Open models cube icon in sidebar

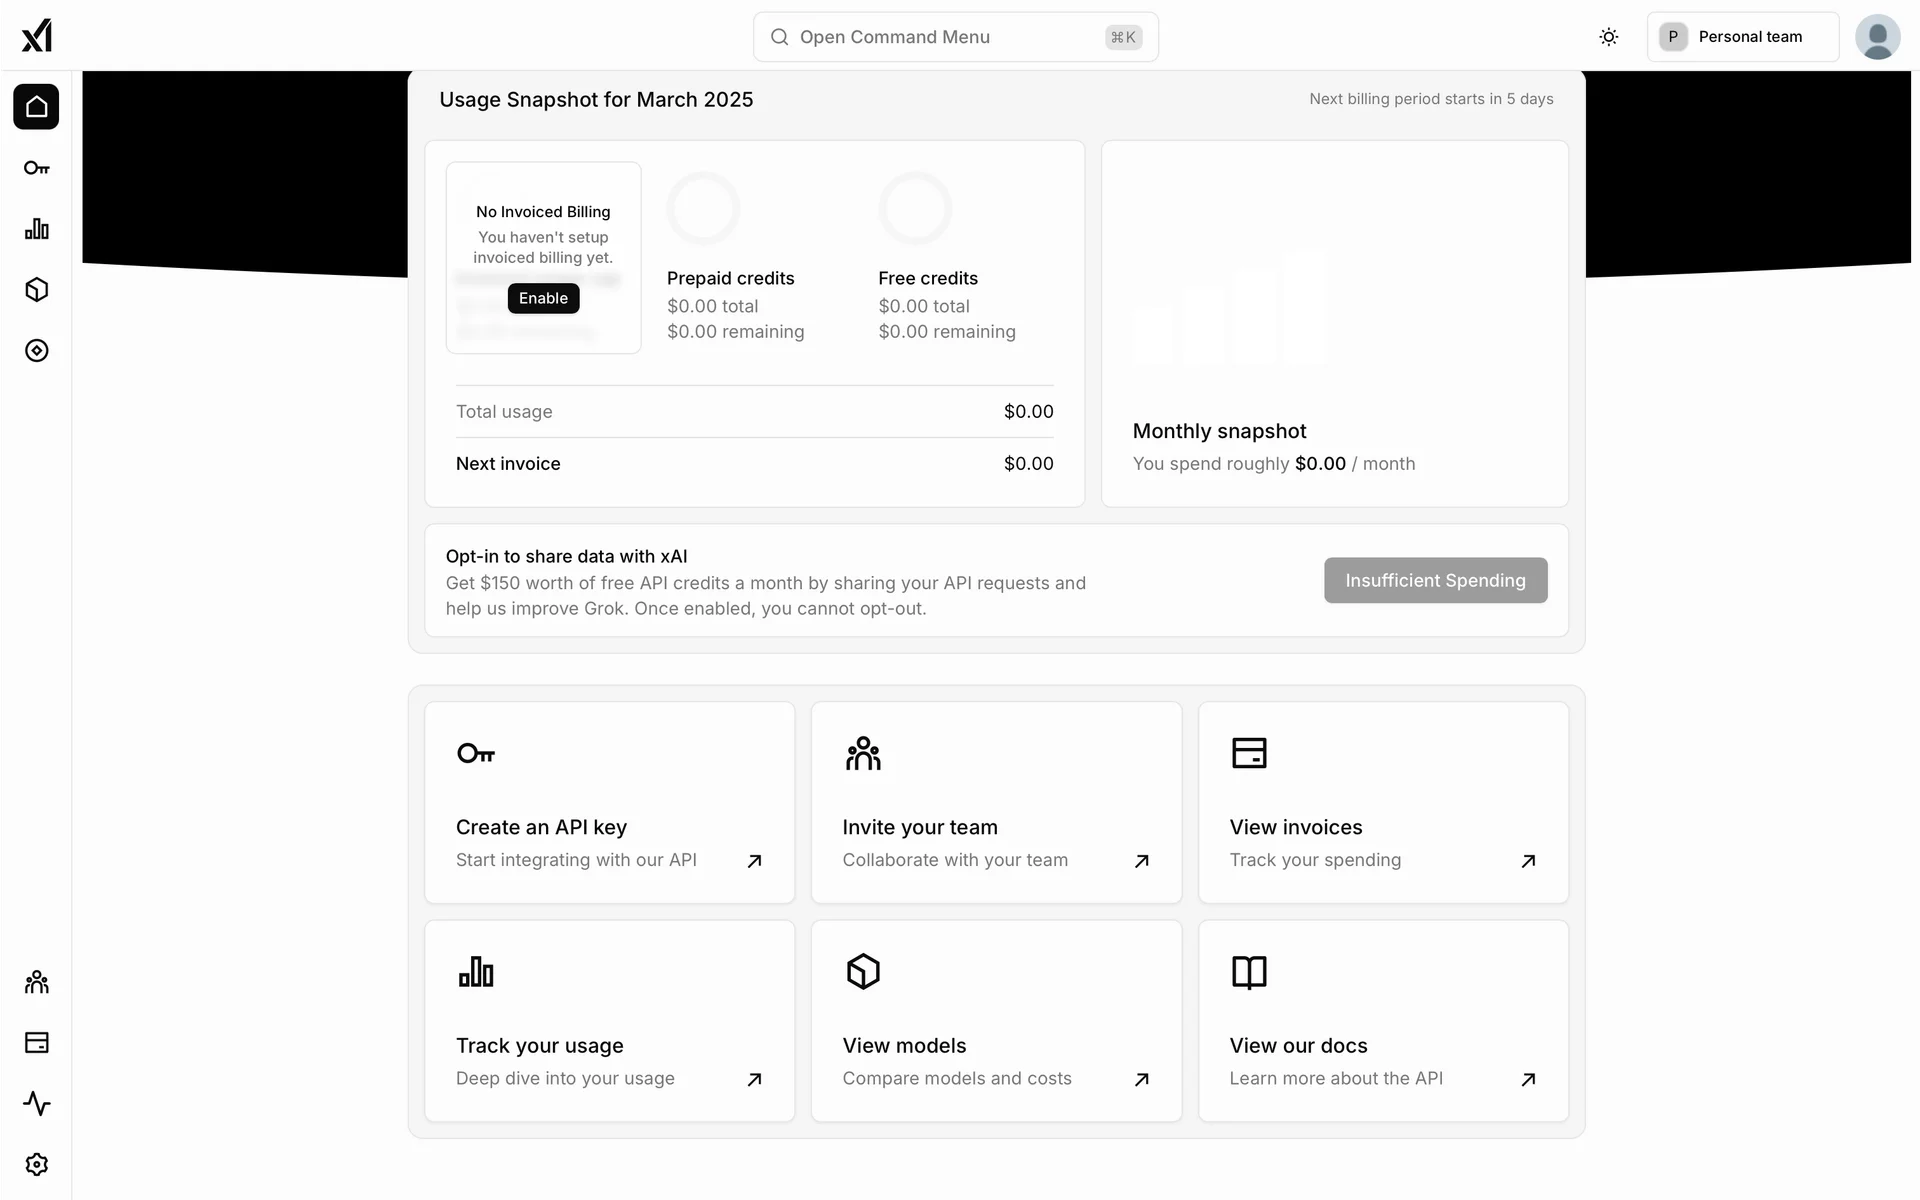point(36,290)
